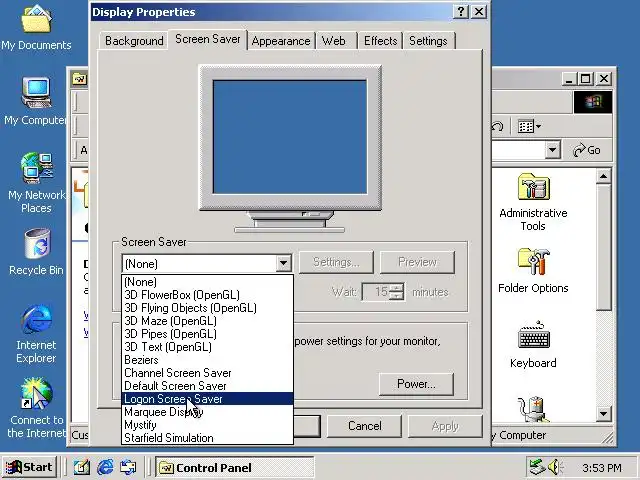Collapse the screen saver combo box arrow

click(283, 263)
